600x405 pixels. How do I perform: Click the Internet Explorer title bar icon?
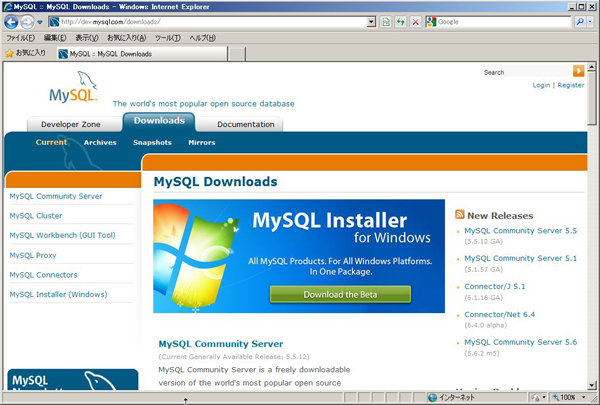[8, 7]
